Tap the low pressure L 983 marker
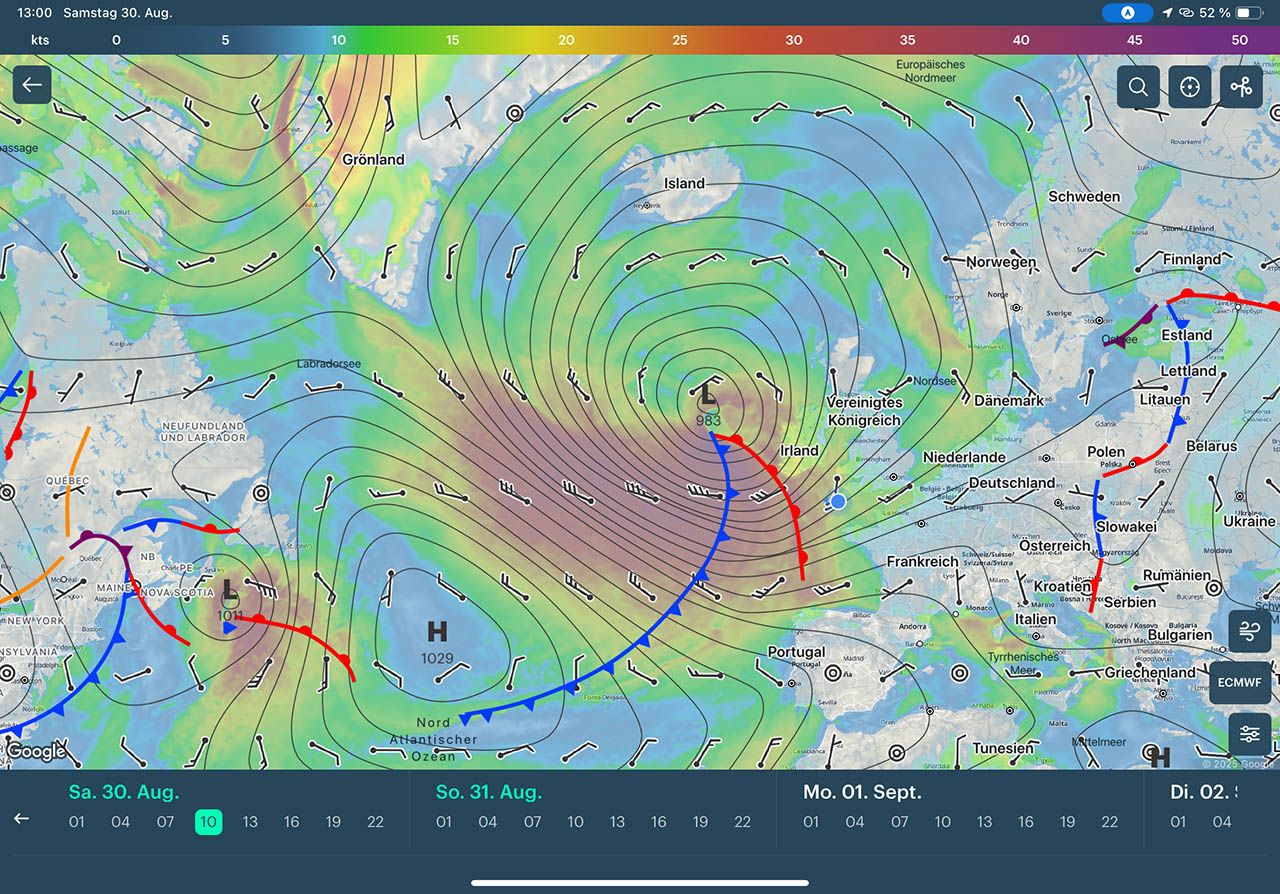1280x894 pixels. point(708,402)
